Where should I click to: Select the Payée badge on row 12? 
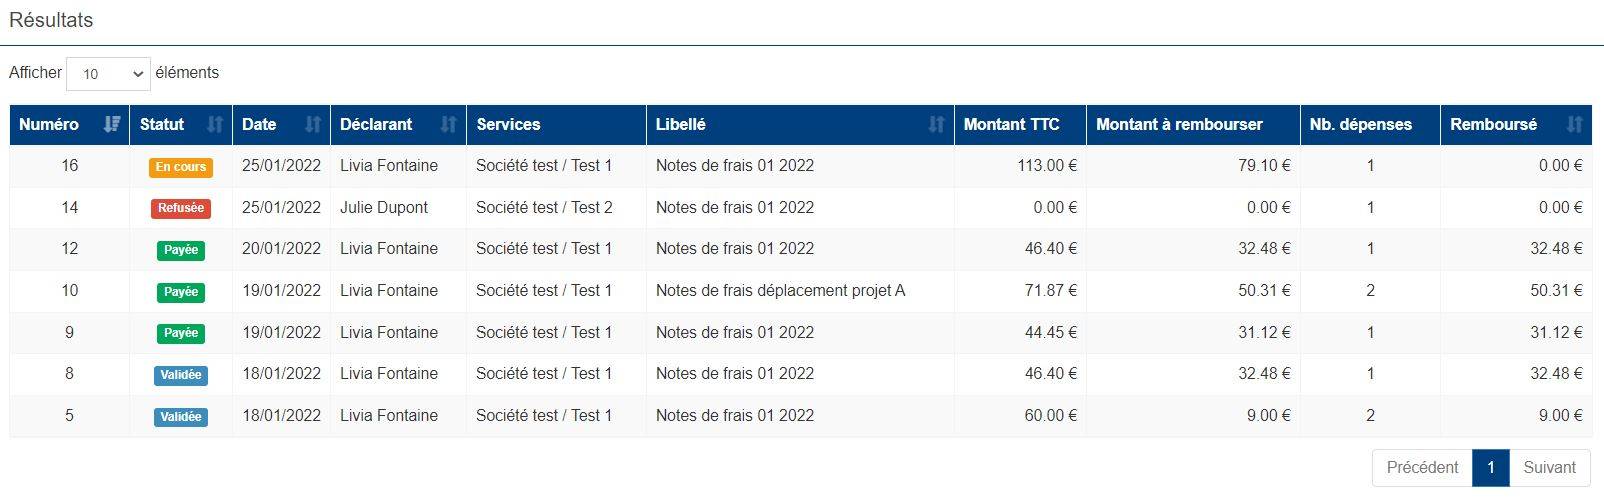tap(181, 250)
